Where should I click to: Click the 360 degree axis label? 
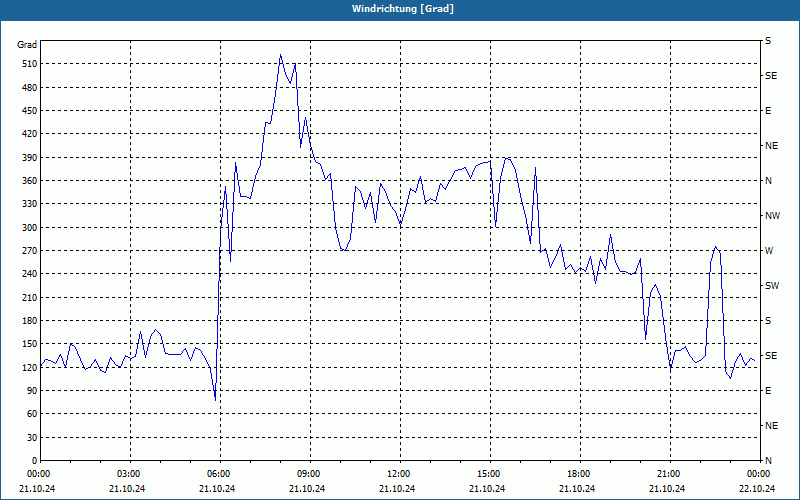(x=30, y=181)
